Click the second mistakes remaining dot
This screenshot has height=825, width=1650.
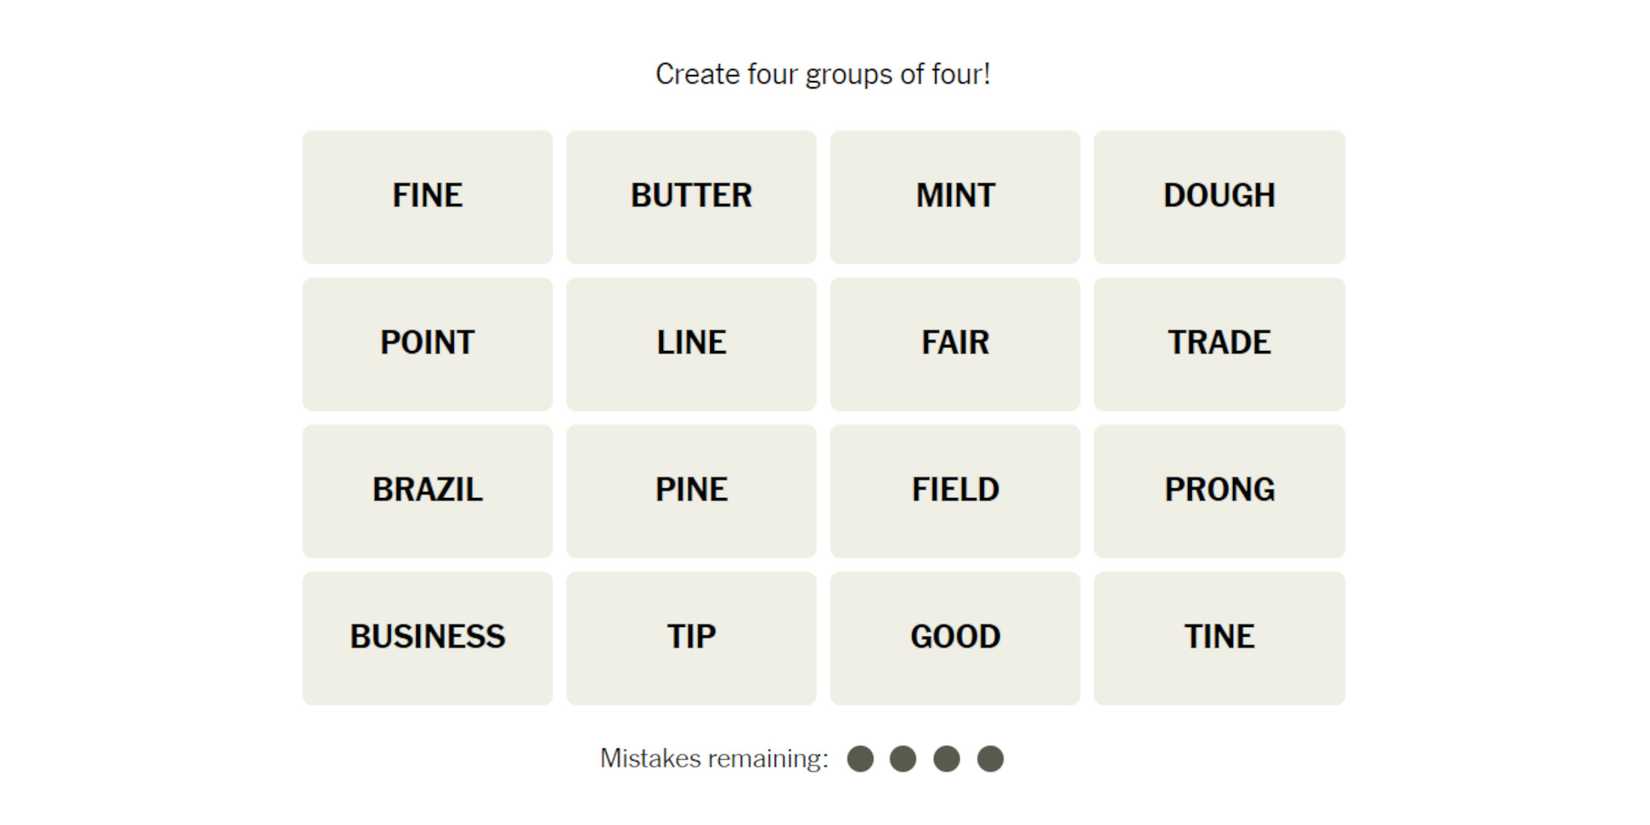pyautogui.click(x=903, y=759)
